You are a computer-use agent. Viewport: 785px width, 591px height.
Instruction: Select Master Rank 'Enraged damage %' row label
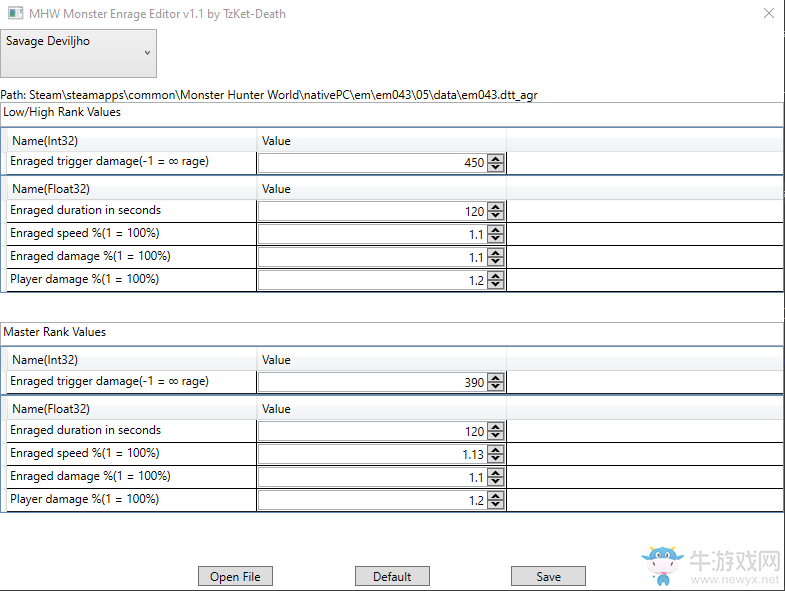point(90,476)
